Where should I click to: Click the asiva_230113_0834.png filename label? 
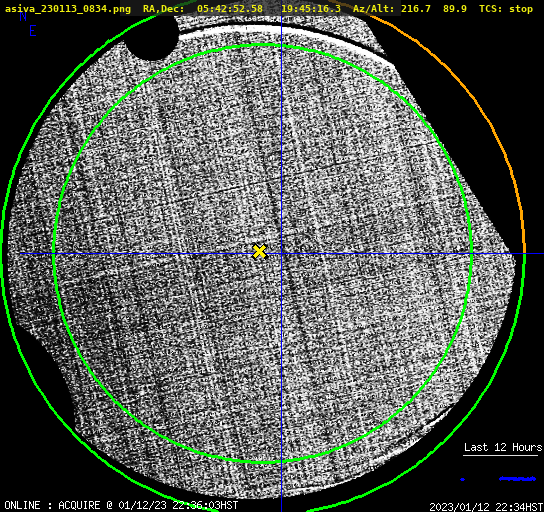tap(68, 9)
